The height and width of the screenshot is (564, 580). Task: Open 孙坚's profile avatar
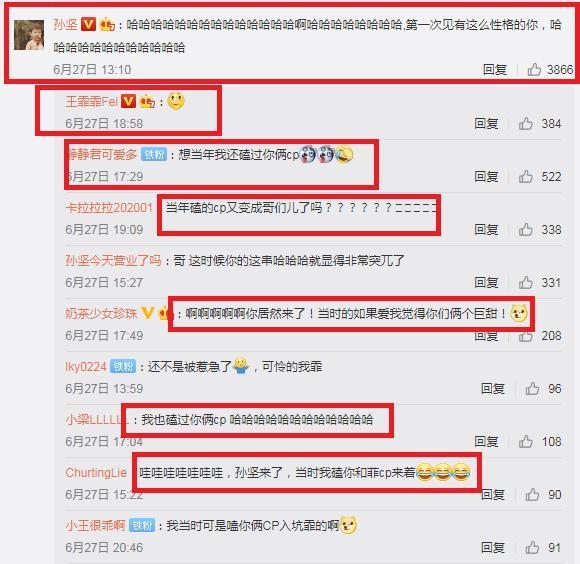(29, 35)
